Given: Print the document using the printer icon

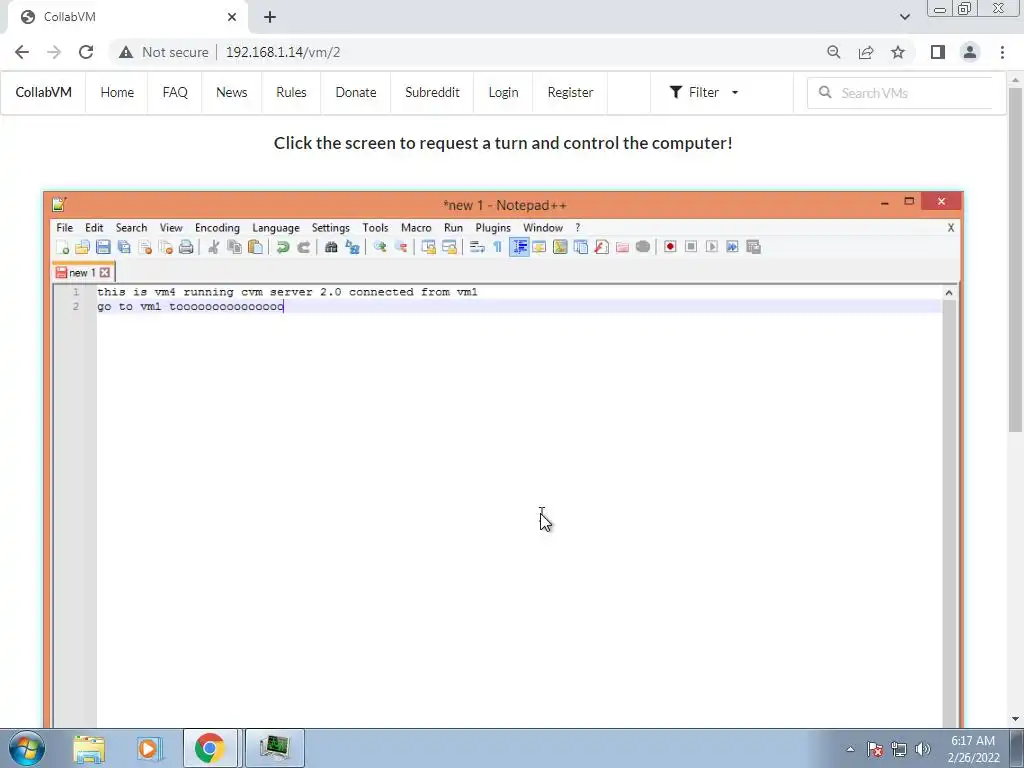Looking at the screenshot, I should tap(186, 247).
